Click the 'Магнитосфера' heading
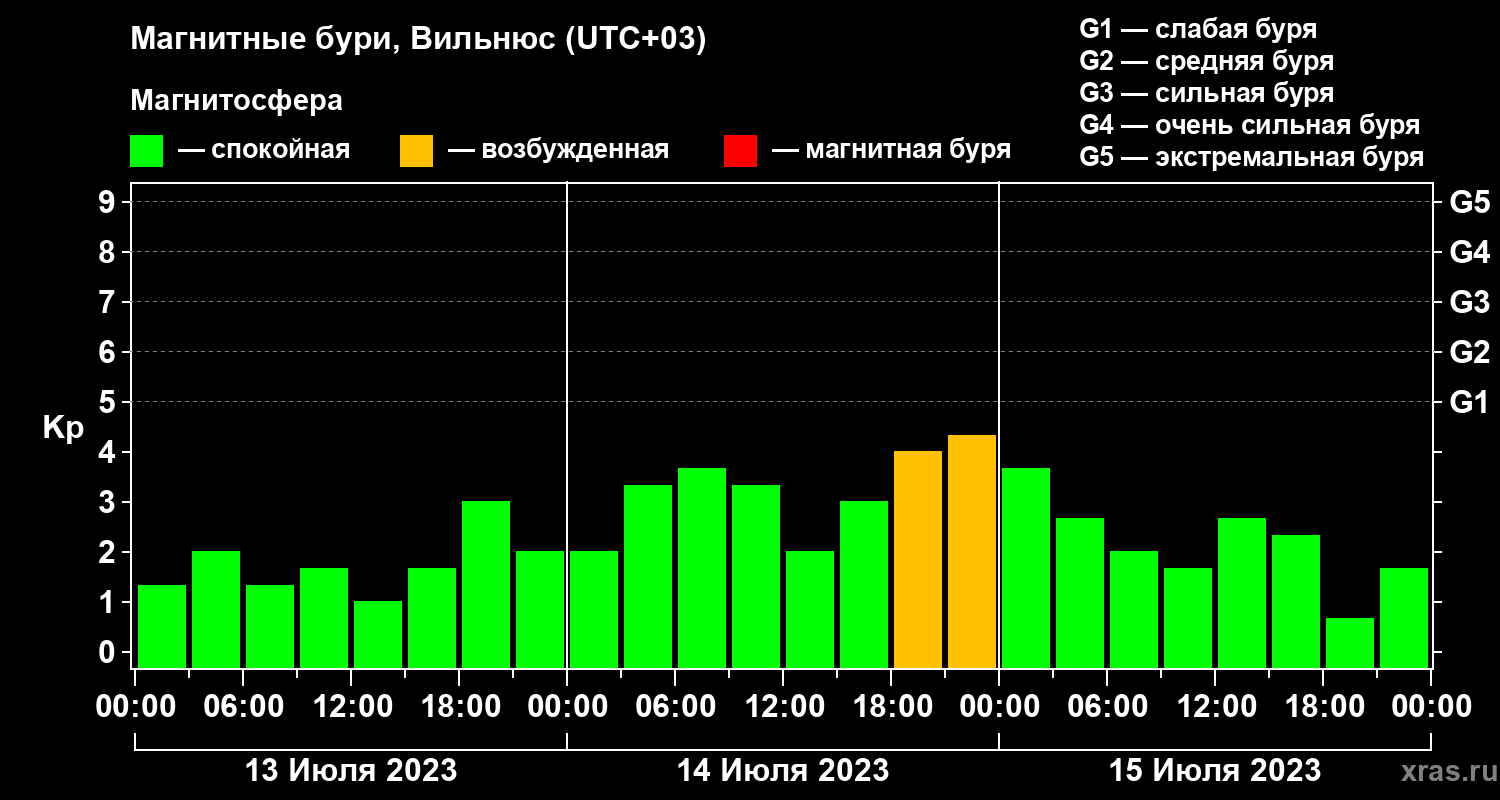The image size is (1500, 800). pos(237,101)
